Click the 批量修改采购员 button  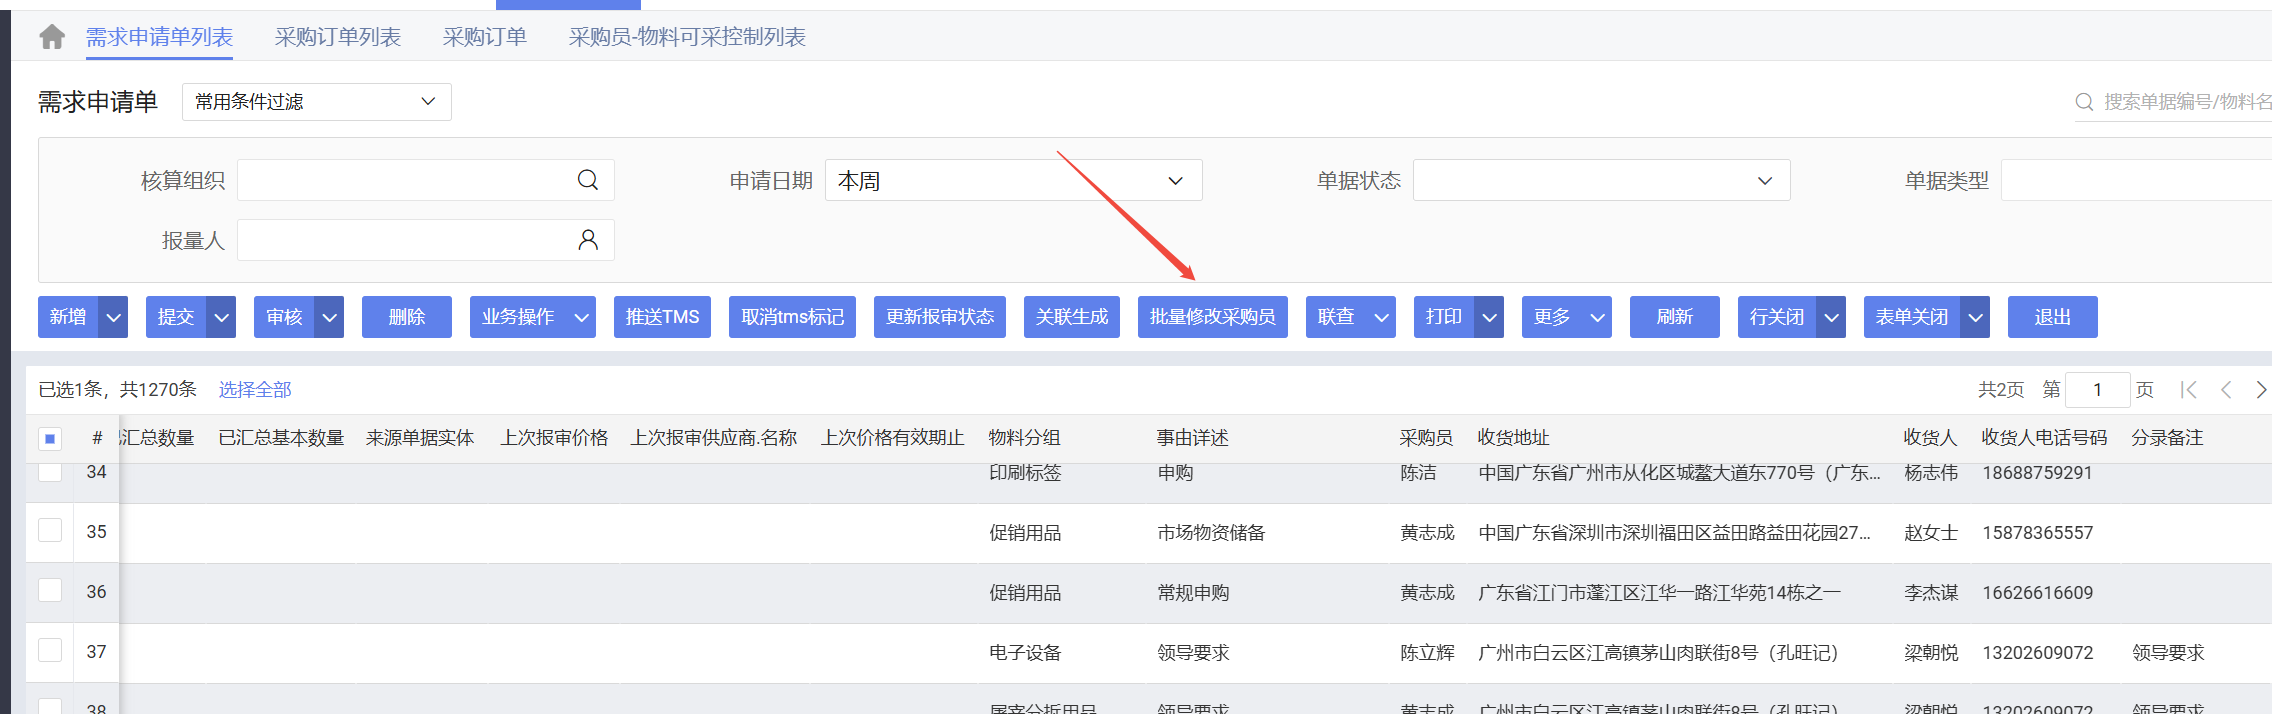pos(1212,317)
